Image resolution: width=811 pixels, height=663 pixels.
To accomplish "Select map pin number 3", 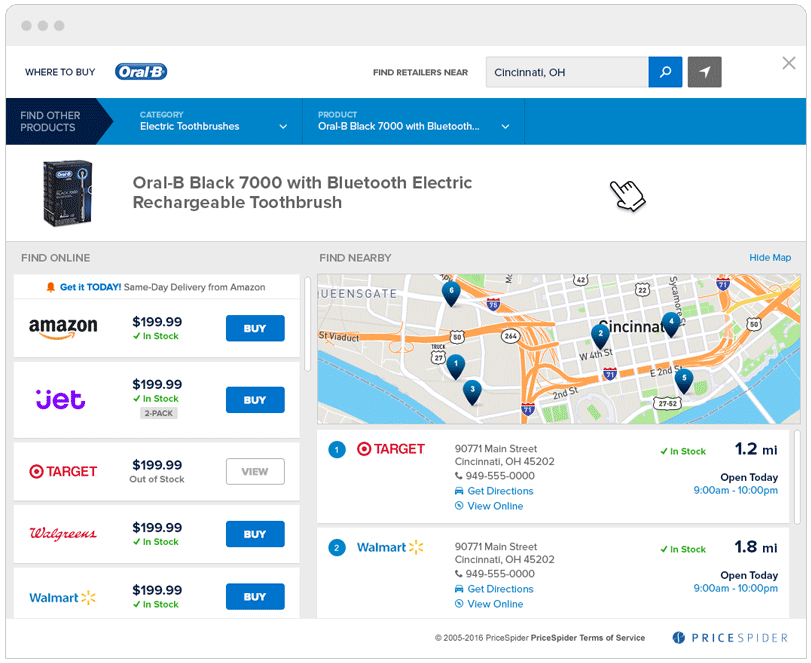I will click(472, 392).
